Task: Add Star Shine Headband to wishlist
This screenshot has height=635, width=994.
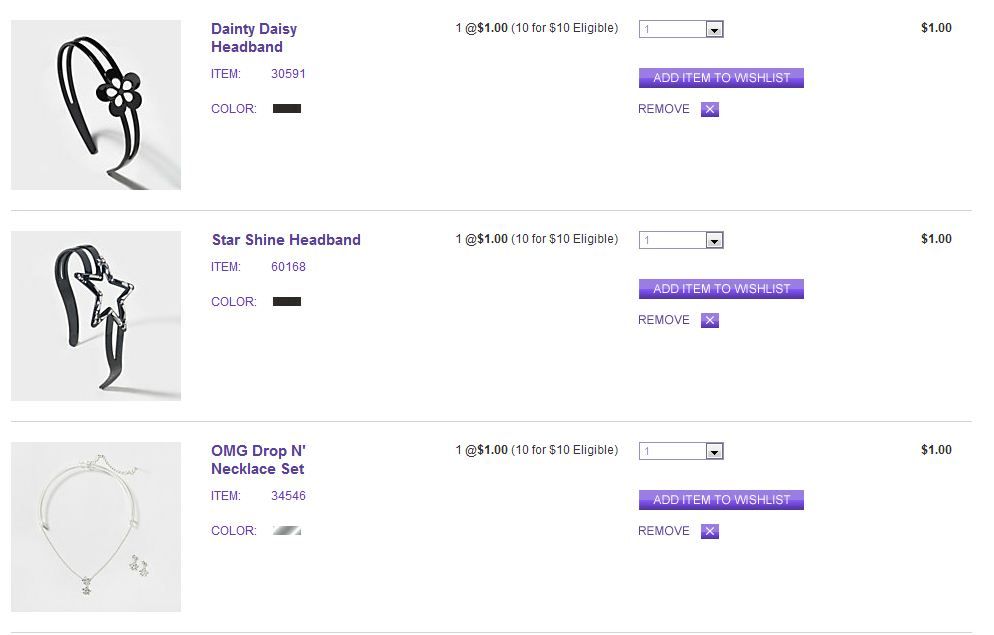Action: coord(721,289)
